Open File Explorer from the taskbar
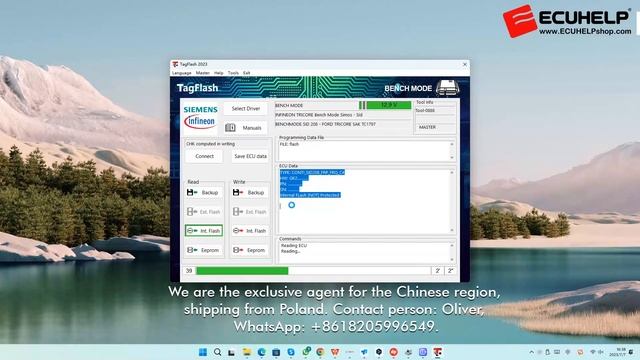 tap(247, 352)
